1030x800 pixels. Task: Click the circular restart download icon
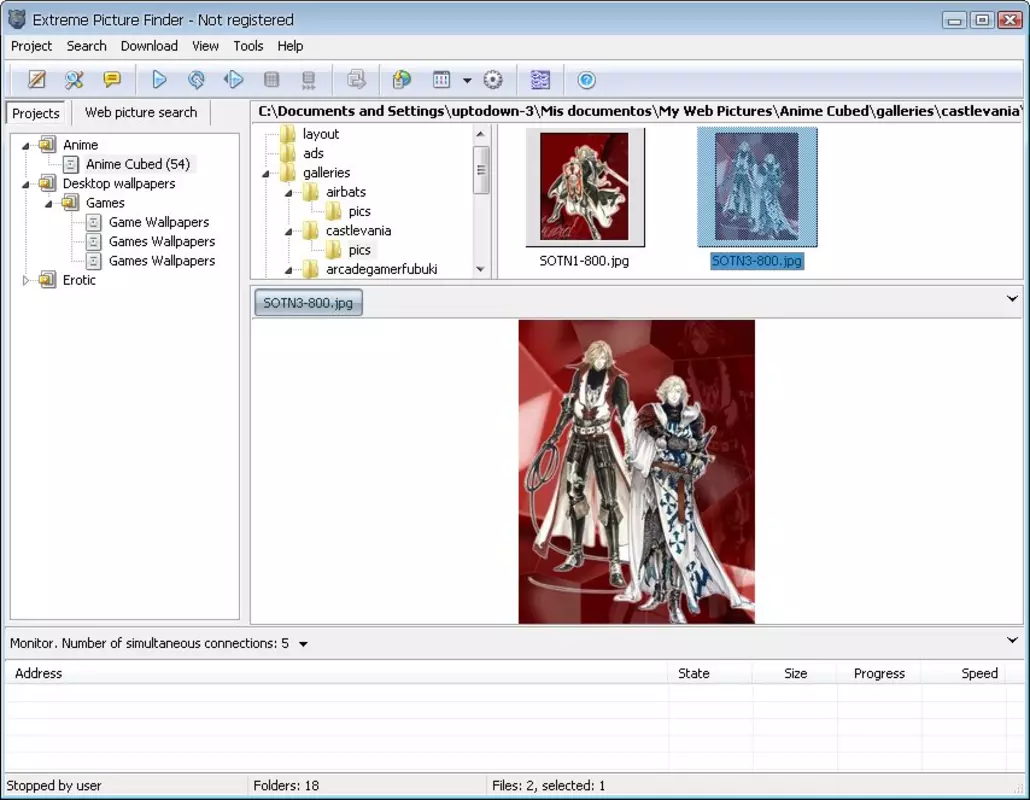coord(196,80)
